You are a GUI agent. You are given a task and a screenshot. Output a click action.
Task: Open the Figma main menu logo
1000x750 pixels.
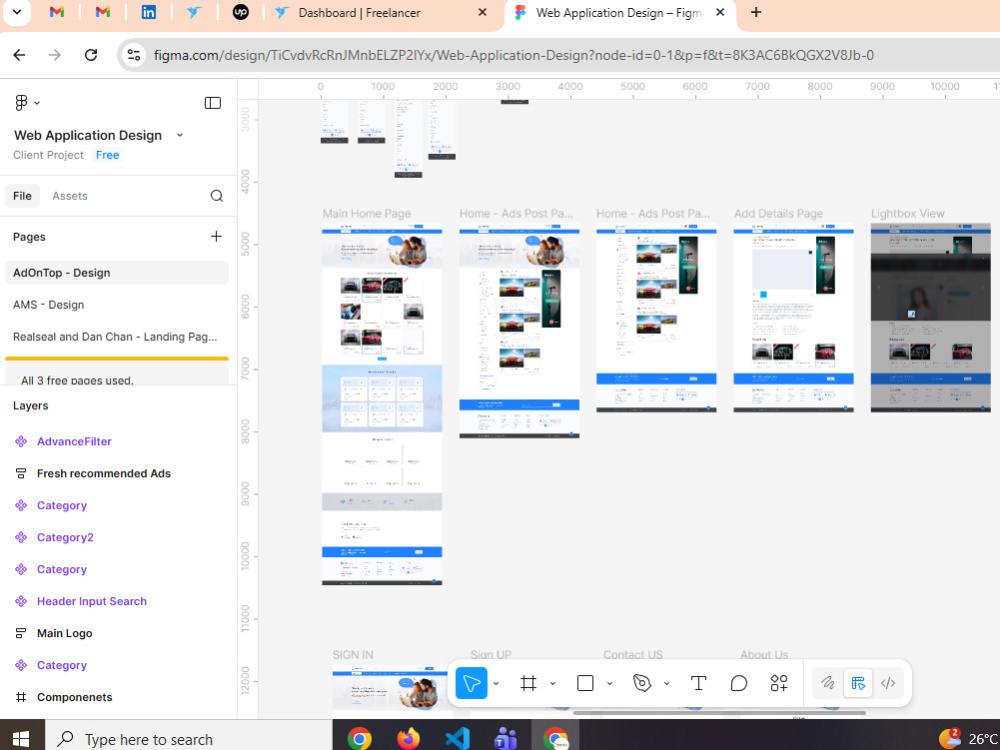21,103
